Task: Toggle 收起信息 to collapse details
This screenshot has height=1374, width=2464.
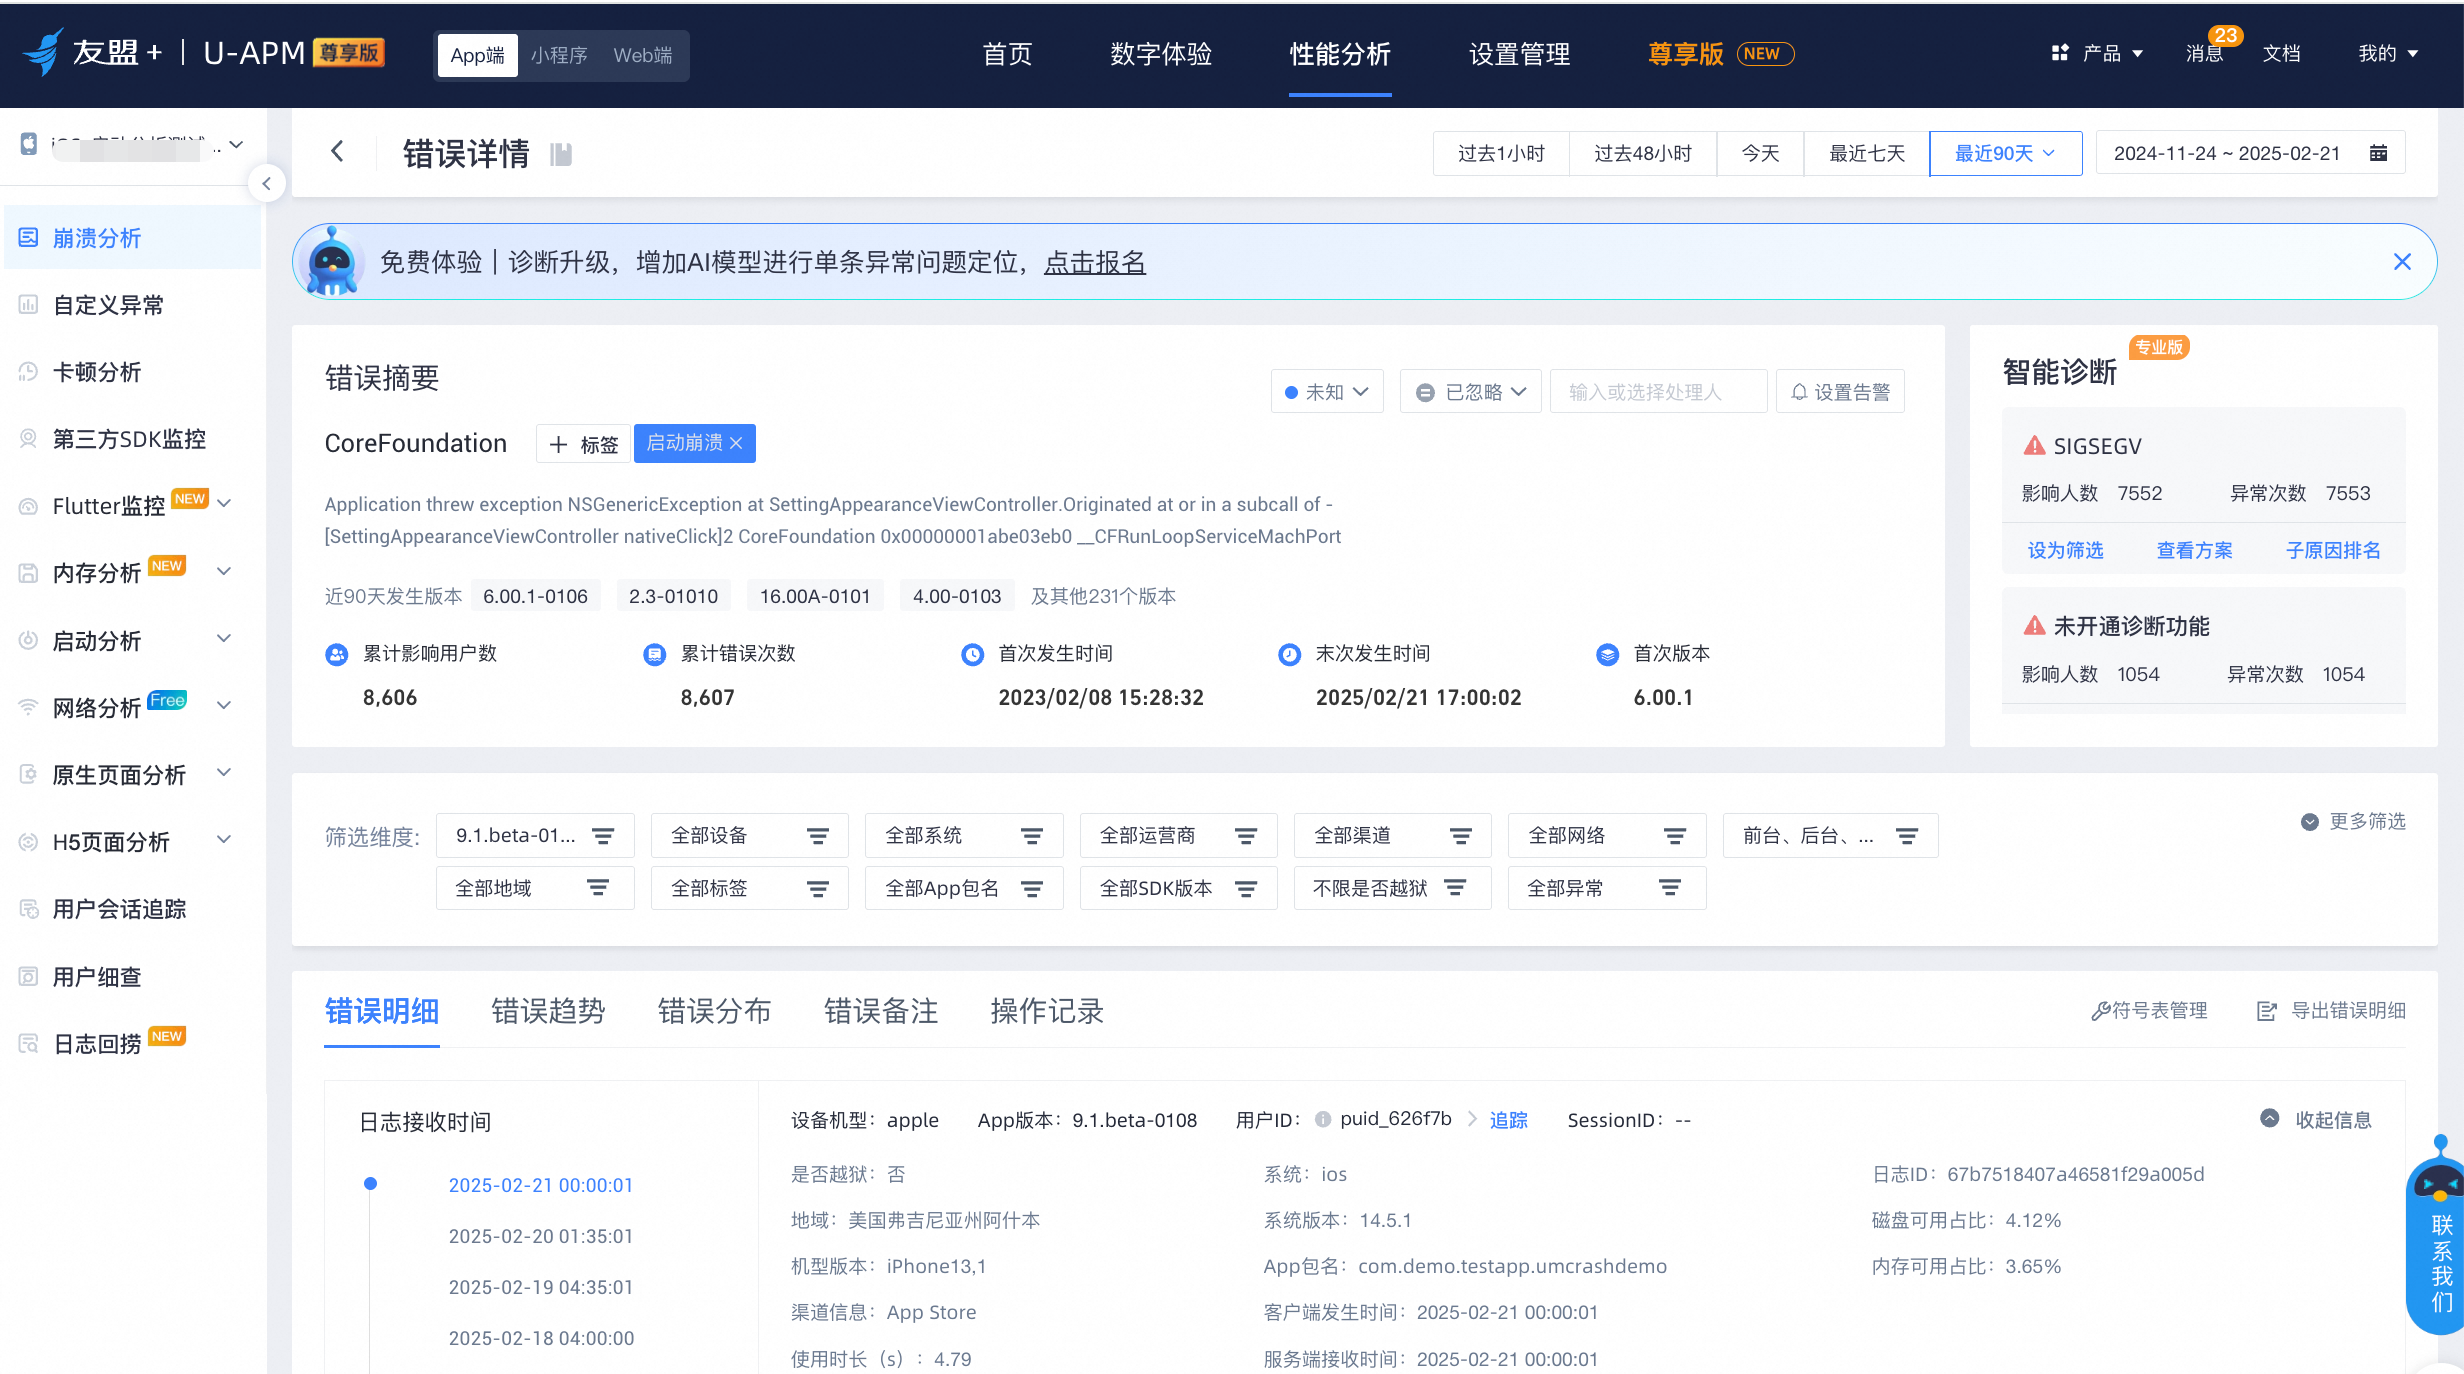Action: 2316,1120
